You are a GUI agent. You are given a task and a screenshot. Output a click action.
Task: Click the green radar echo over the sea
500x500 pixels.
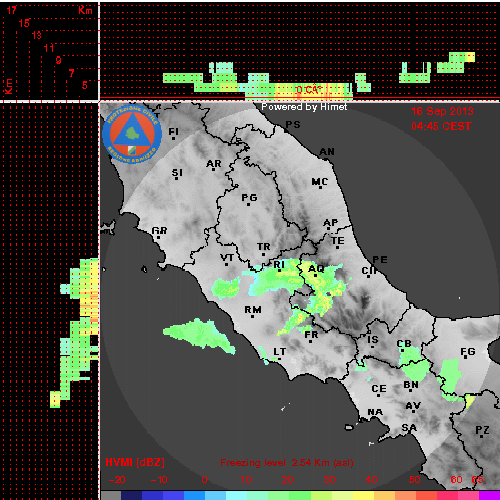point(200,336)
